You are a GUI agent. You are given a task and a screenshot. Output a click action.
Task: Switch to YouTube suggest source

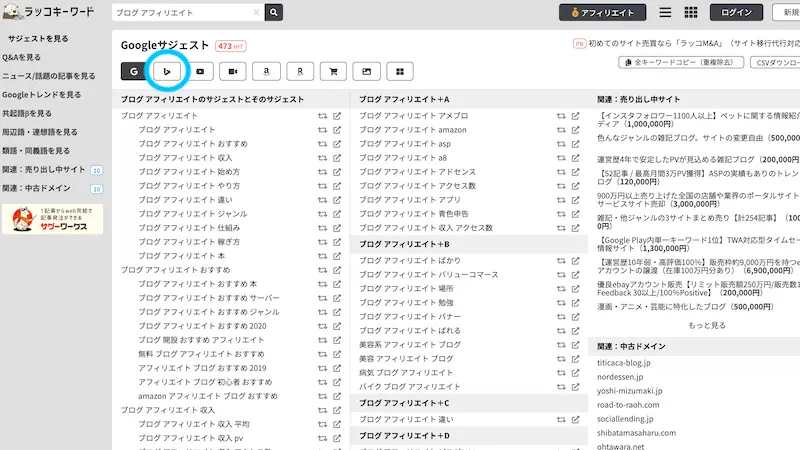[201, 71]
